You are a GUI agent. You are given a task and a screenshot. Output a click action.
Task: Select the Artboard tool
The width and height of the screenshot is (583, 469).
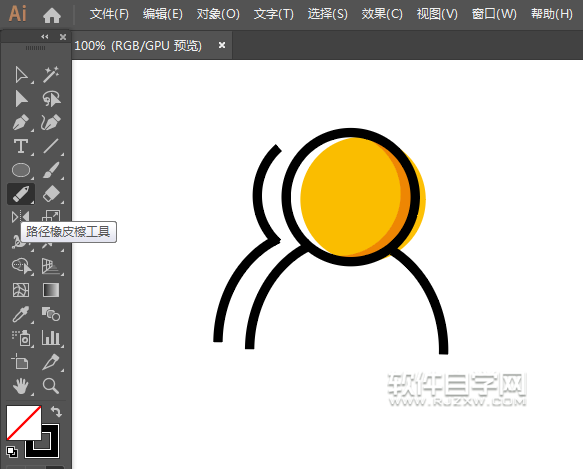click(20, 362)
